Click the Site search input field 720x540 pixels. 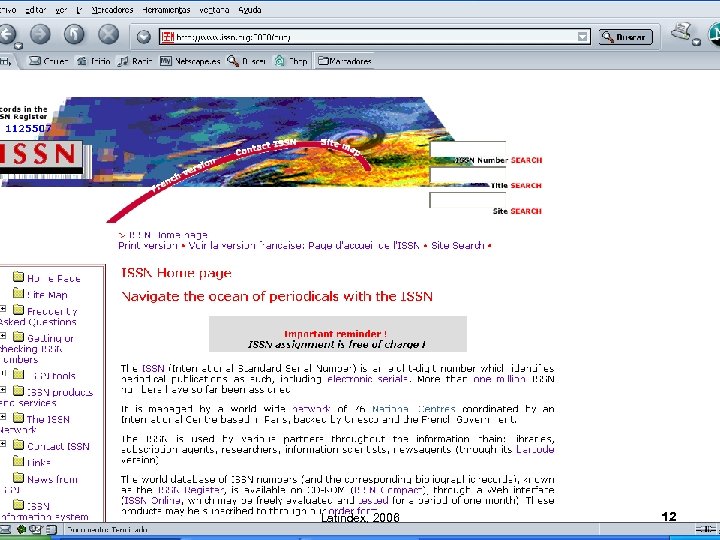[468, 200]
